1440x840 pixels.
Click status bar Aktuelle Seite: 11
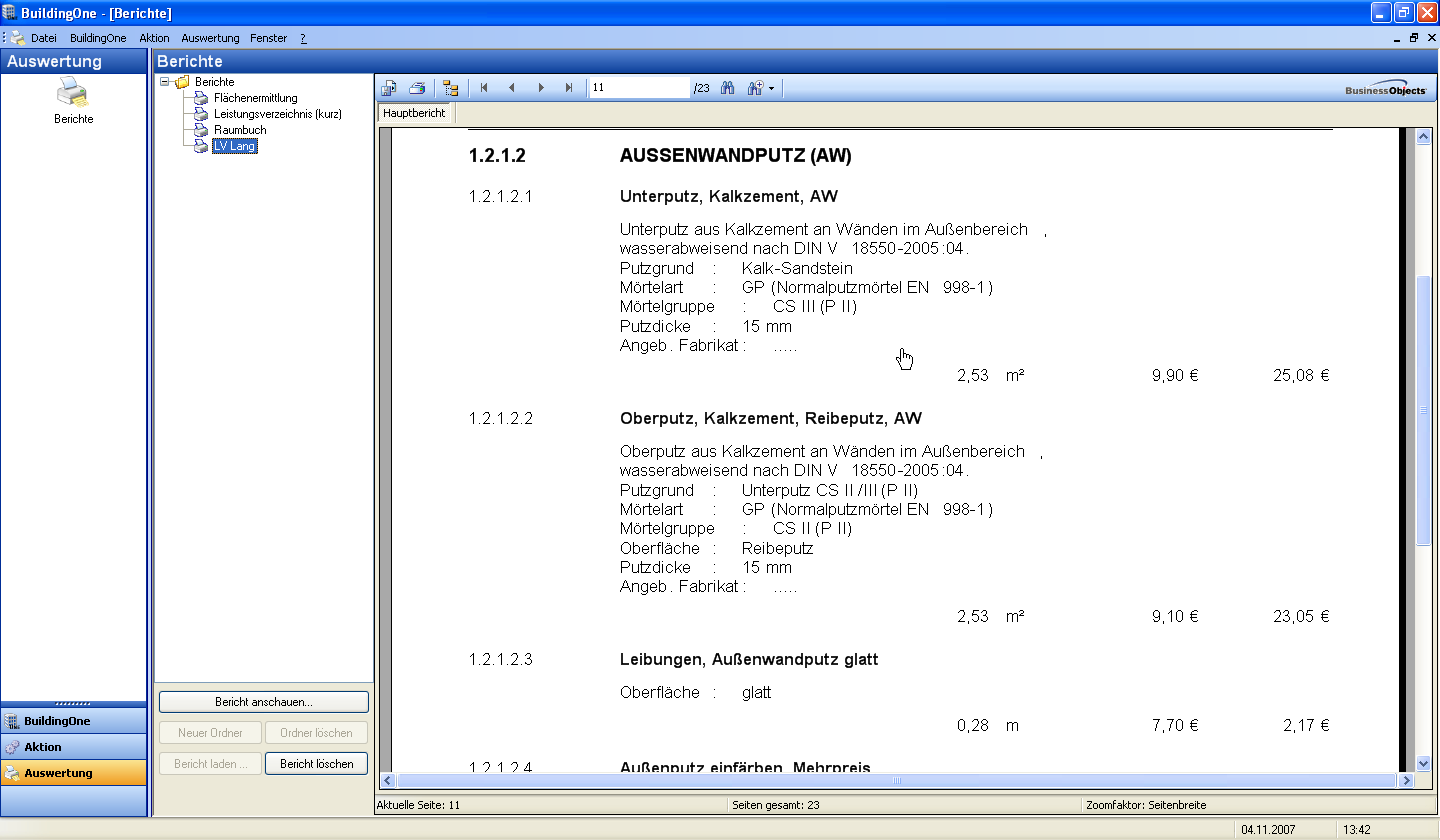[418, 805]
